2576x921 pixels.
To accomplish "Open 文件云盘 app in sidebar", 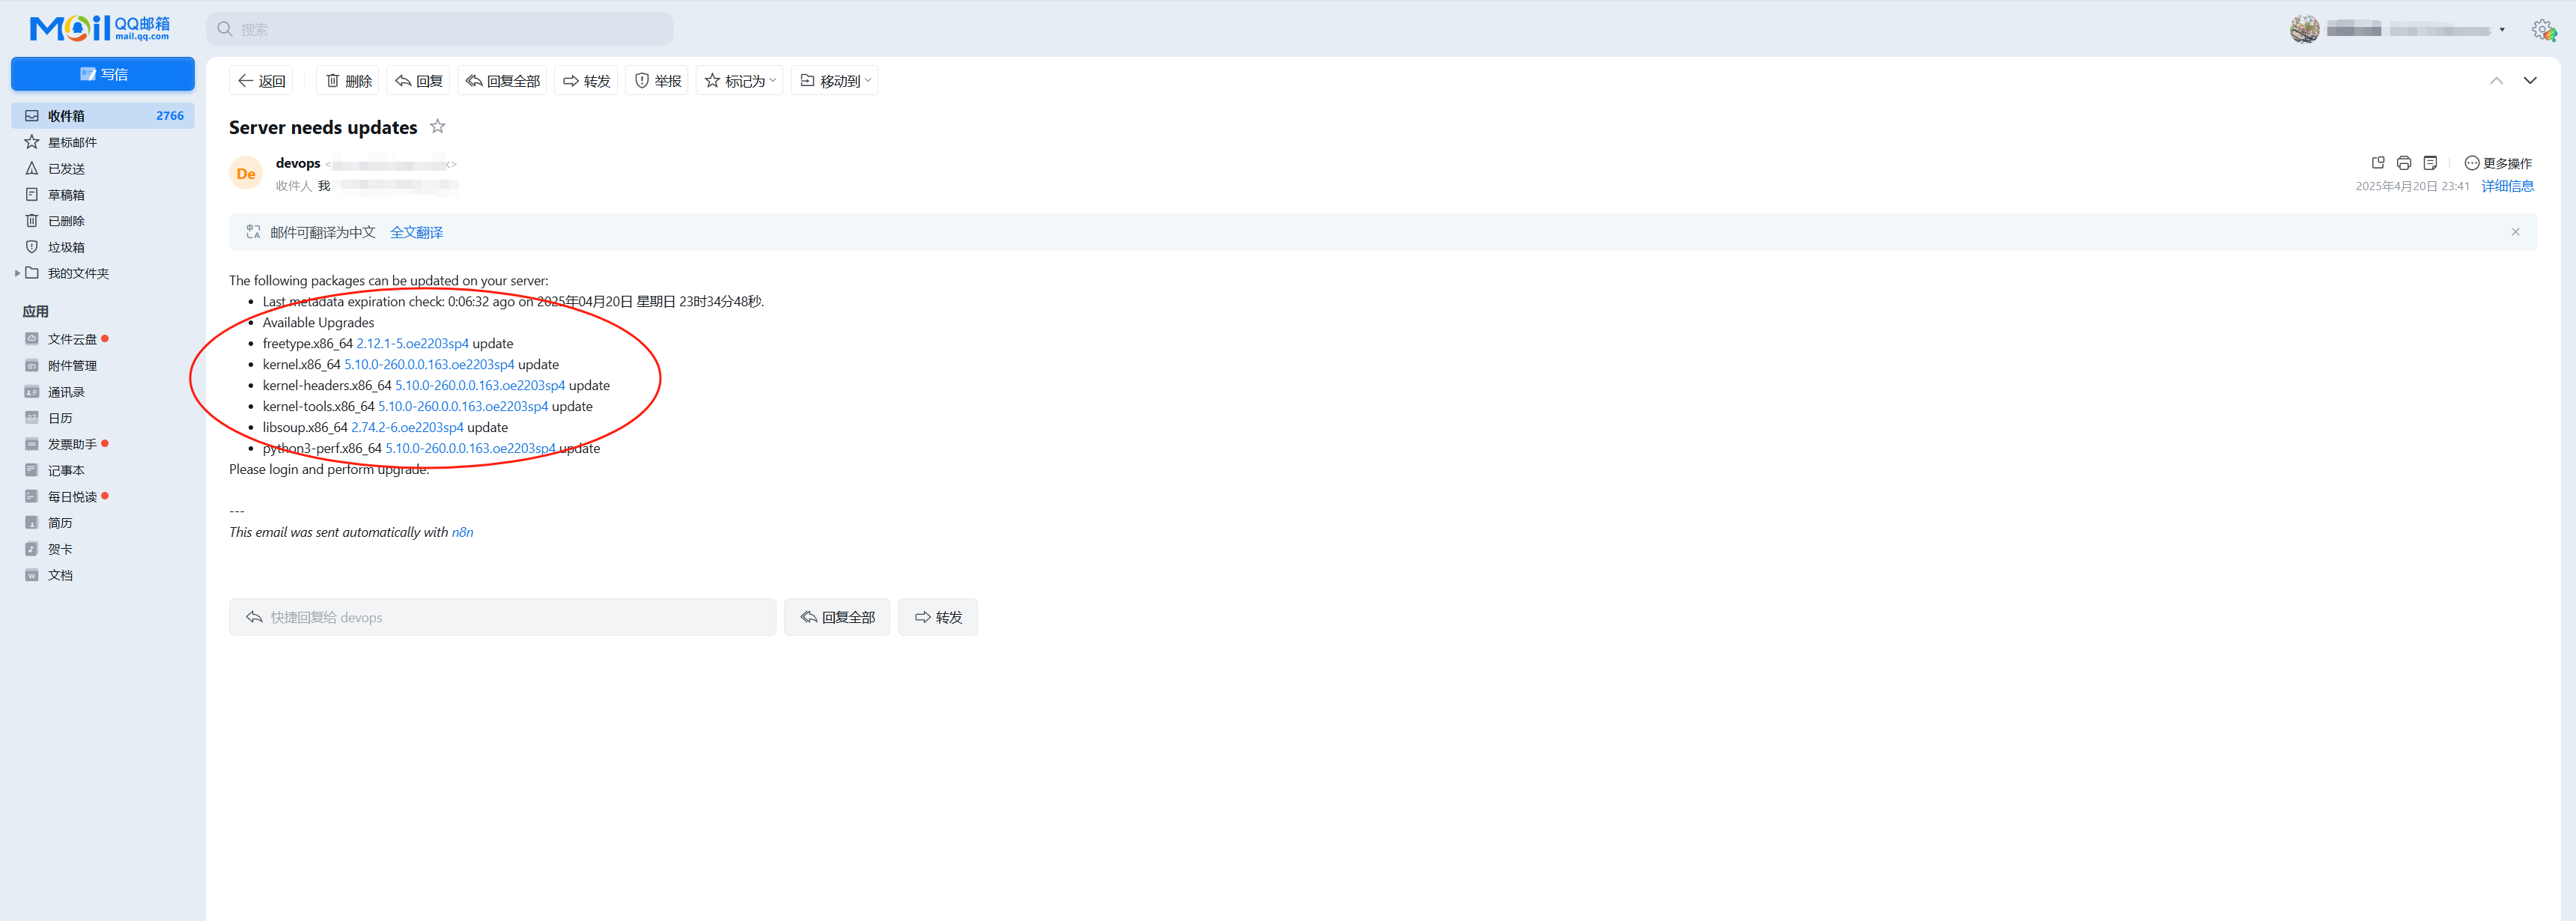I will (x=72, y=339).
